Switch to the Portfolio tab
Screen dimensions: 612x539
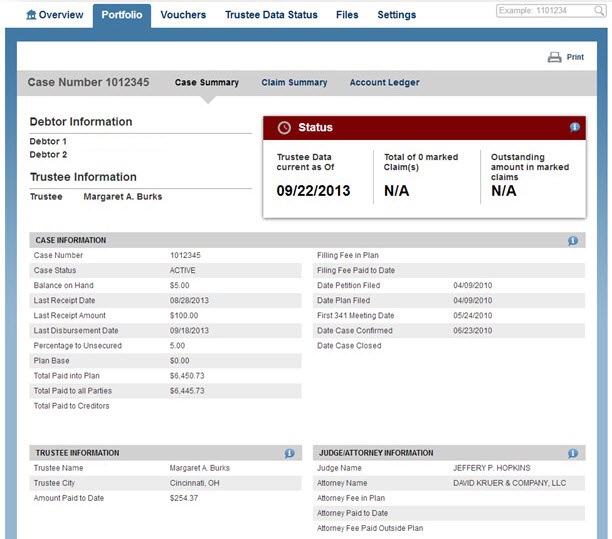tap(121, 15)
